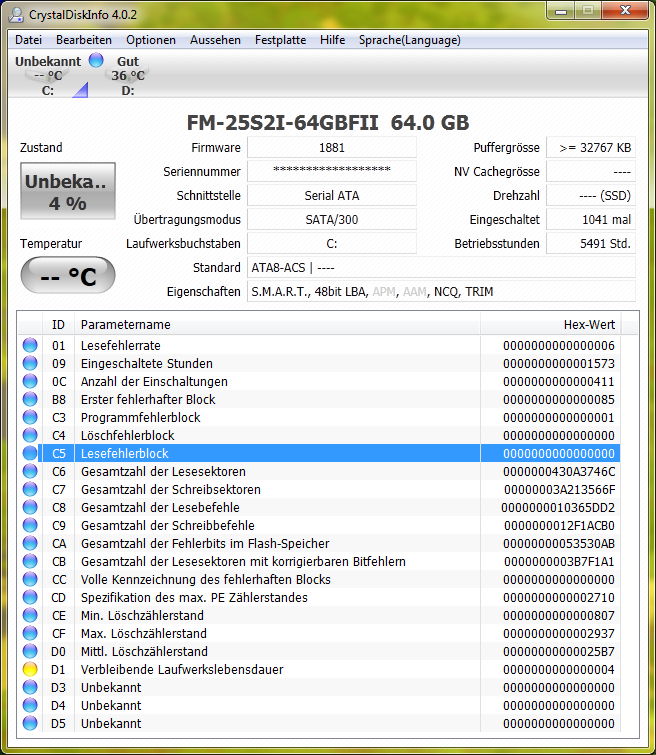This screenshot has height=755, width=656.
Task: Click status orb of Programmfehlerblock row
Action: pyautogui.click(x=30, y=417)
